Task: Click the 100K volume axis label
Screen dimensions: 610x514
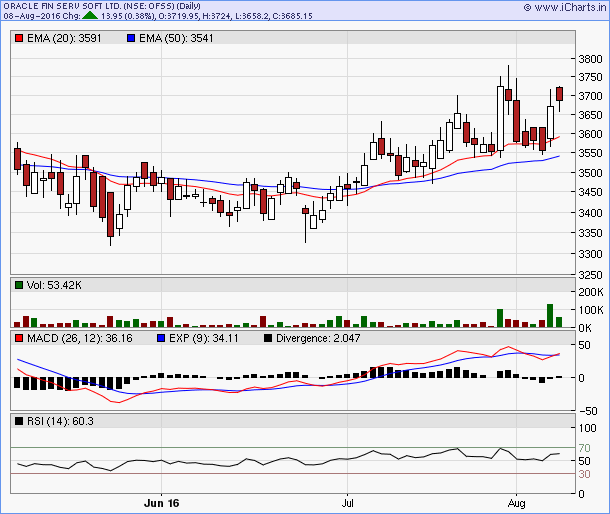Action: point(591,310)
